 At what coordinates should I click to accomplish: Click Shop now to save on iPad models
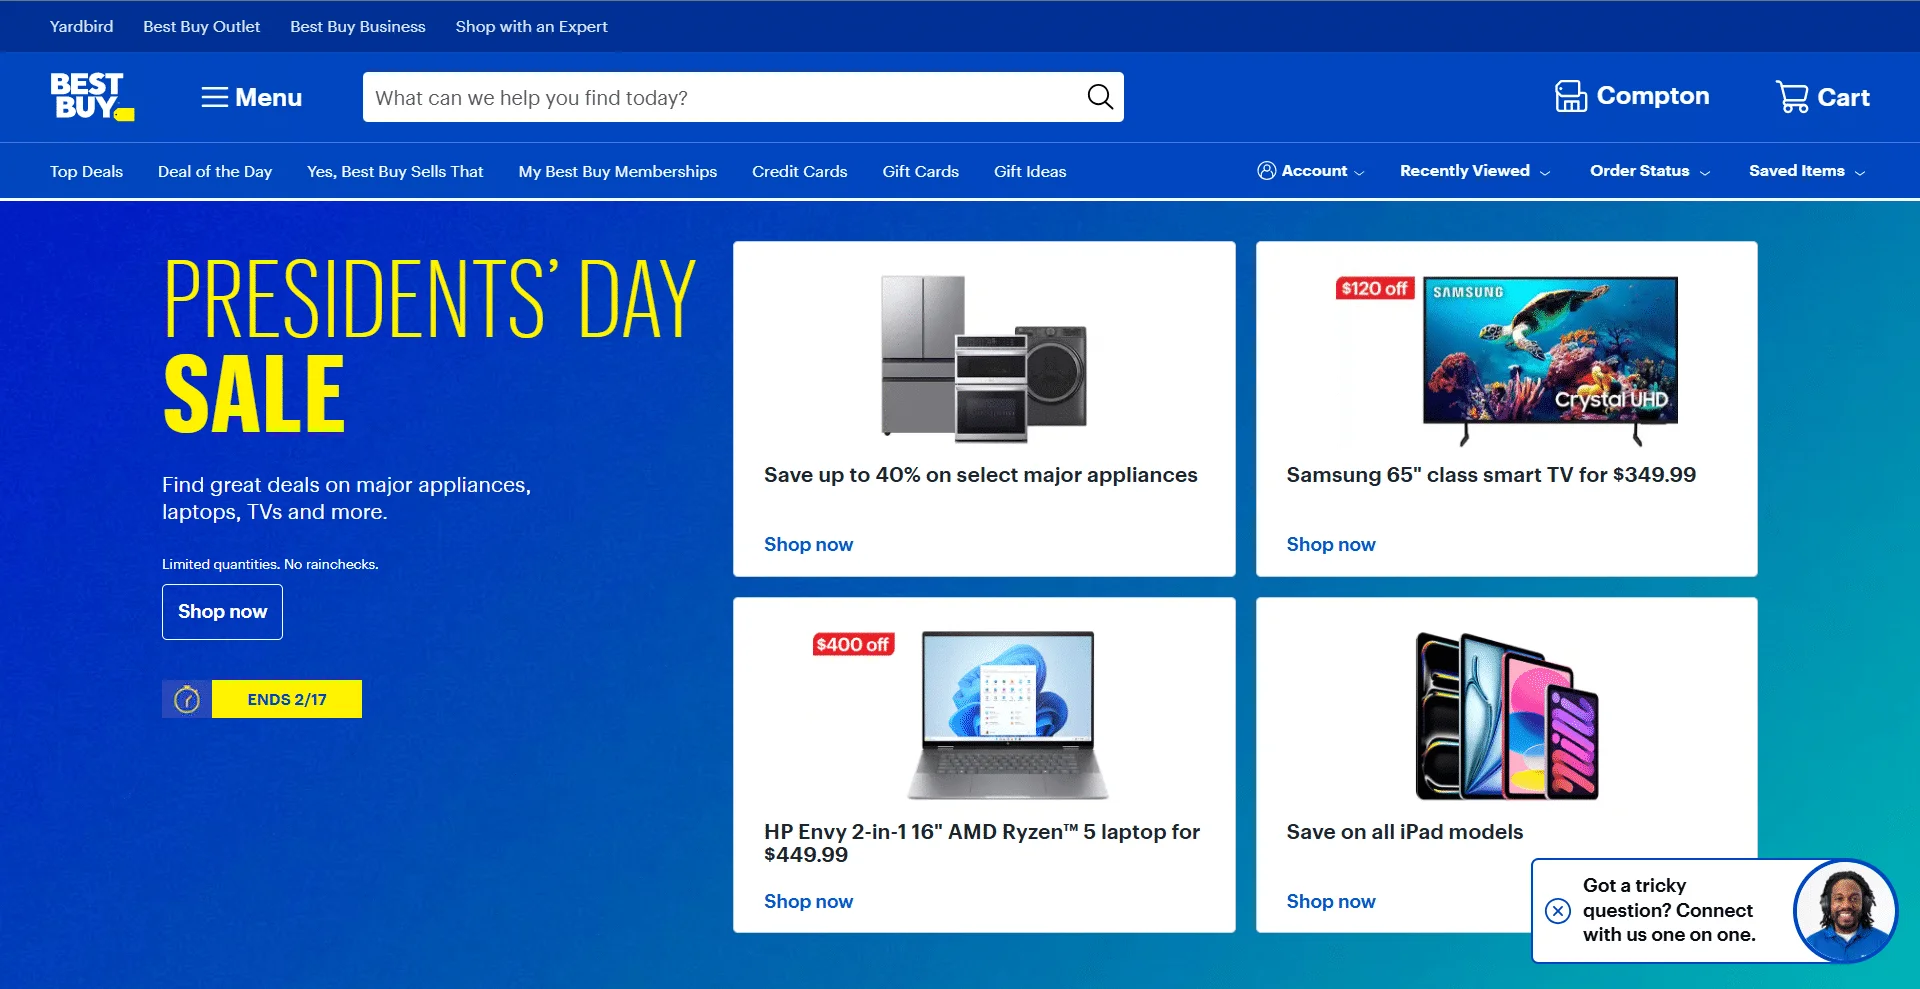tap(1330, 901)
